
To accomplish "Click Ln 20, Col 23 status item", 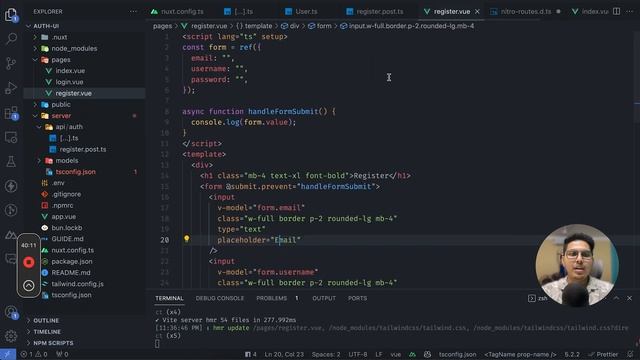I will coord(284,354).
